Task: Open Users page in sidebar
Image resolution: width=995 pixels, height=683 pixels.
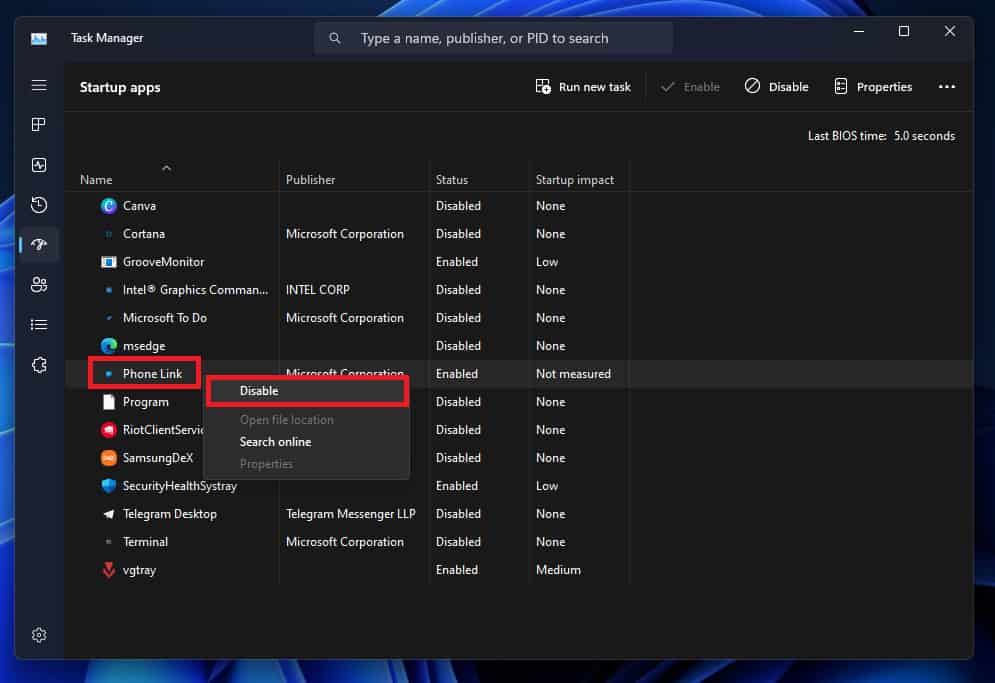Action: 39,284
